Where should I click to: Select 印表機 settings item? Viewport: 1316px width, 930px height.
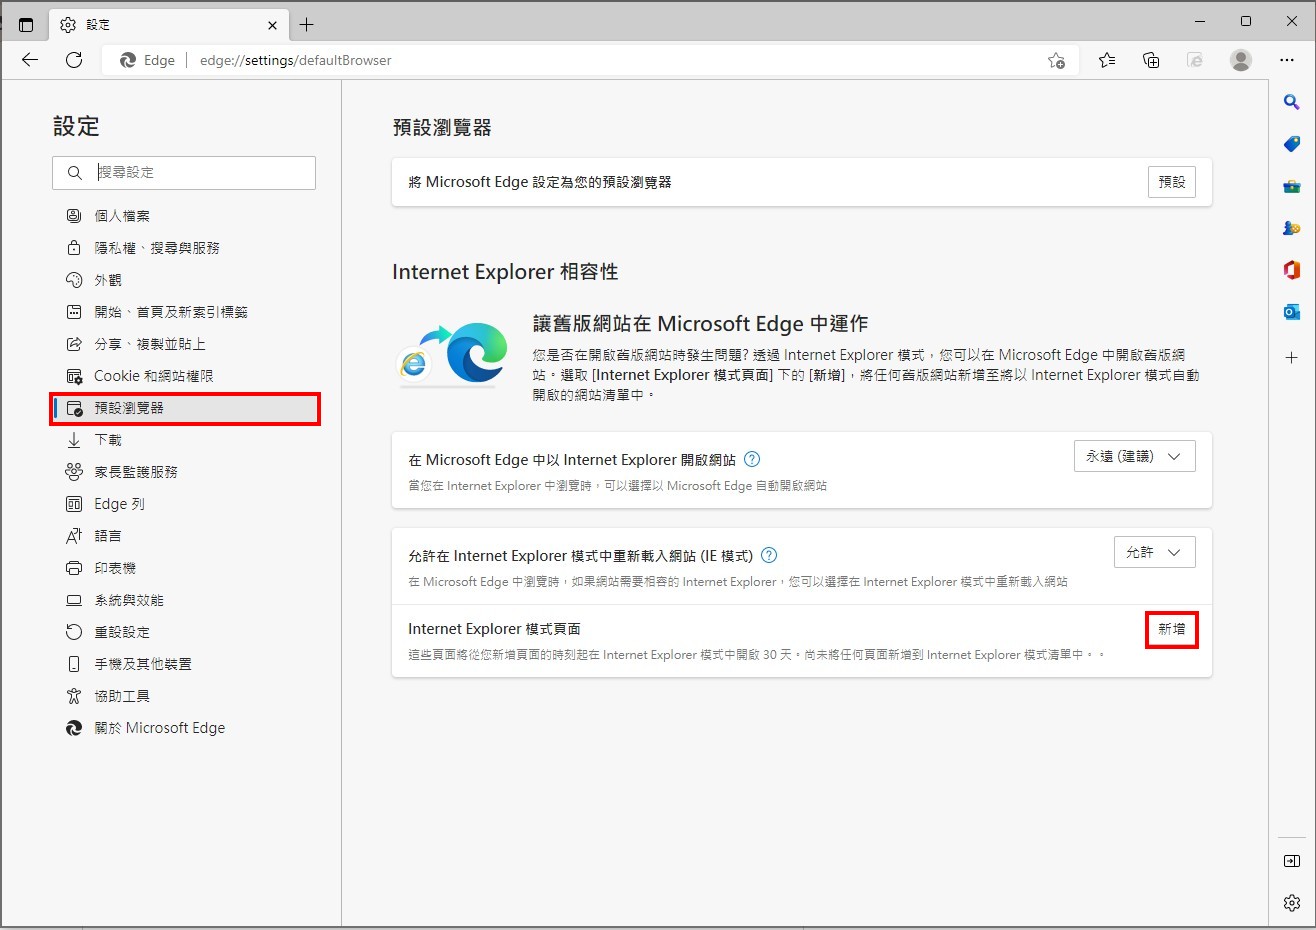(185, 568)
